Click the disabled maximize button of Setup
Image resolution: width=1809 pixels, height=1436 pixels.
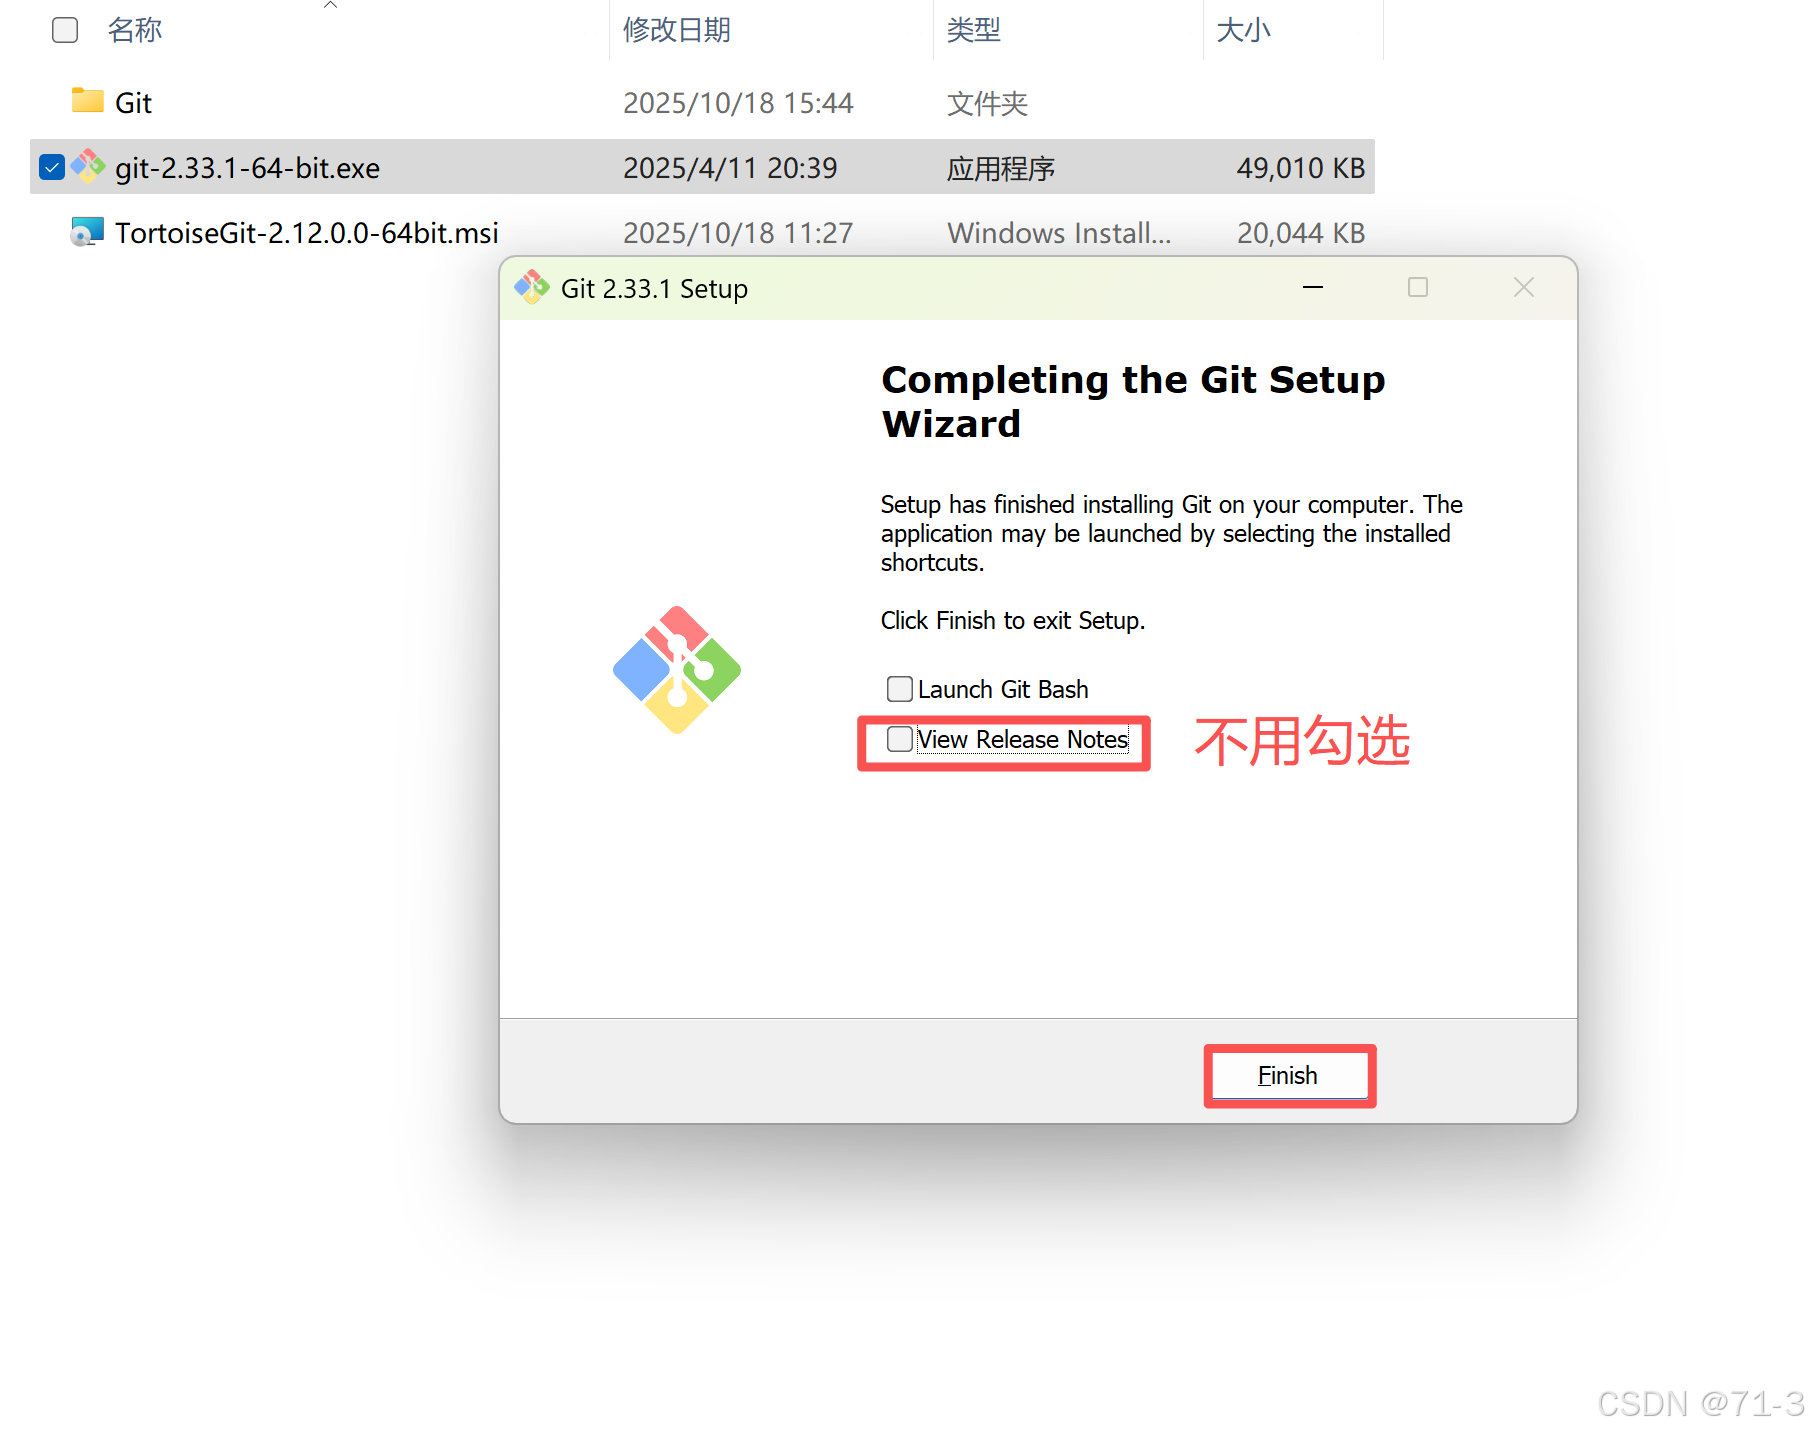tap(1418, 288)
